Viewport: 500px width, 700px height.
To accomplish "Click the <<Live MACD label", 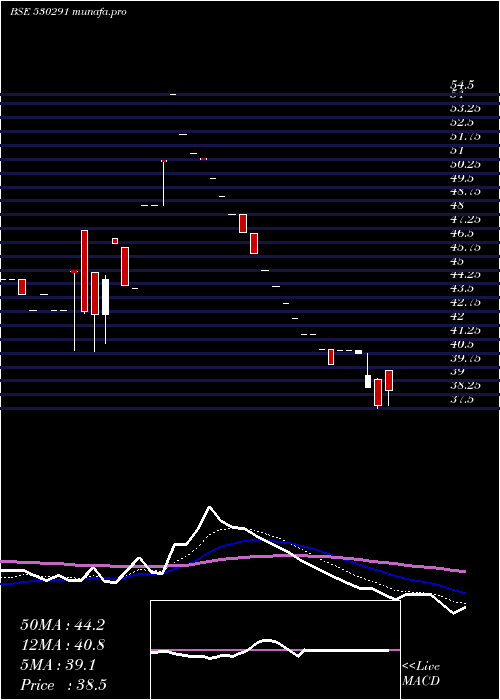I will [x=421, y=674].
